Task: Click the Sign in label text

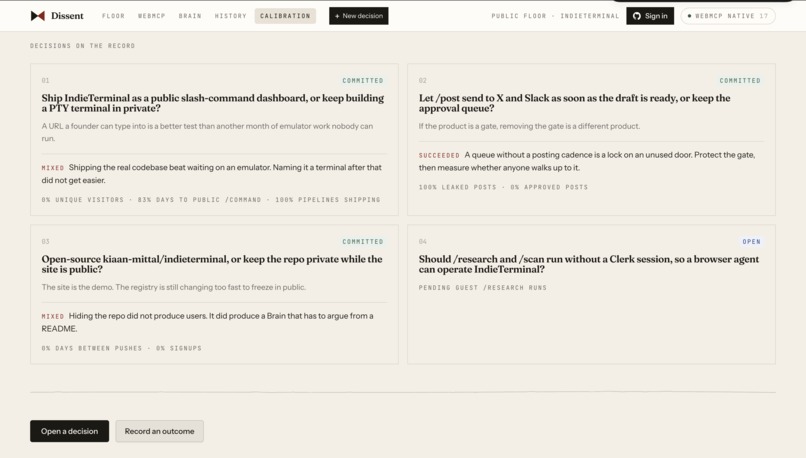Action: 656,16
